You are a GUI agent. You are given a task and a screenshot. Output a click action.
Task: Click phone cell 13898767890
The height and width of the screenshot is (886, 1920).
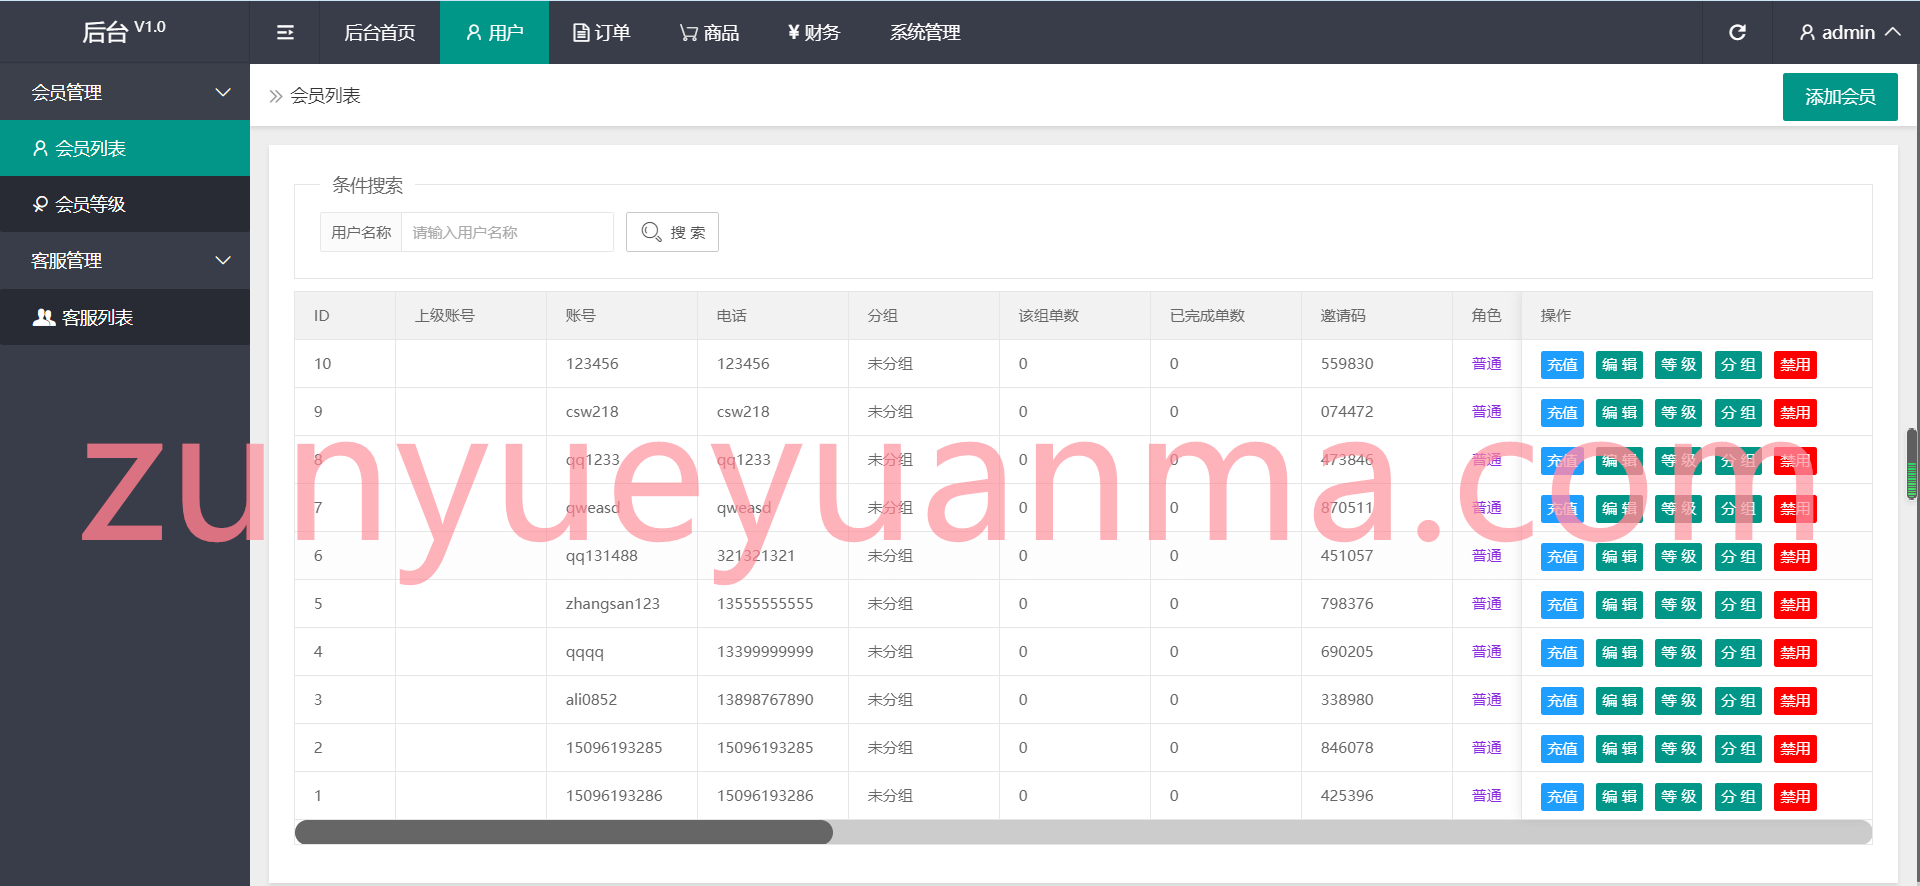(765, 700)
